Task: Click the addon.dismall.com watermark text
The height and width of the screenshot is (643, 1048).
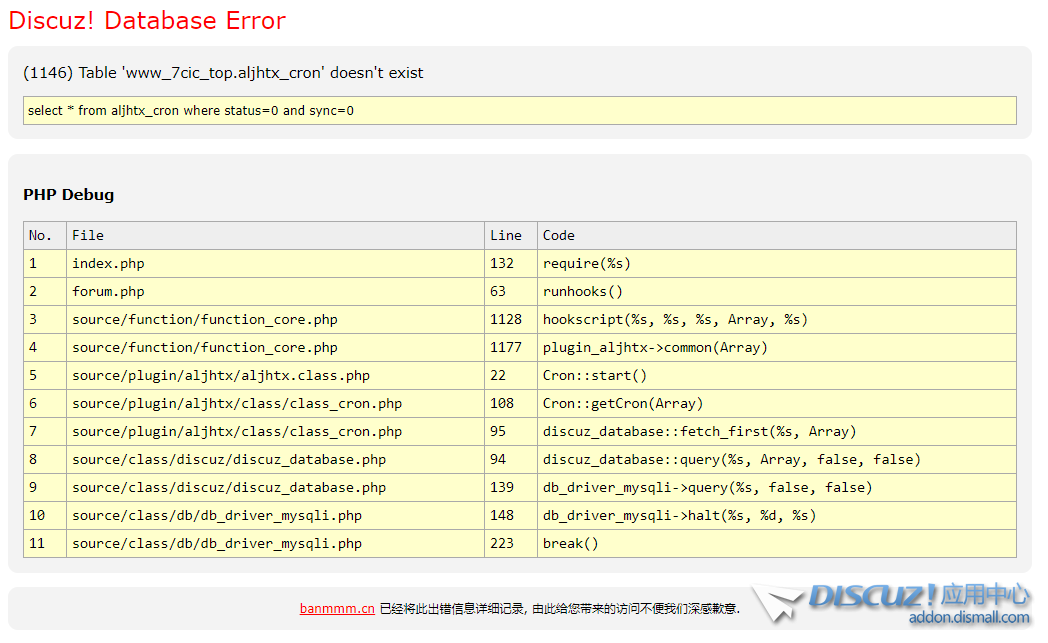Action: coord(968,618)
